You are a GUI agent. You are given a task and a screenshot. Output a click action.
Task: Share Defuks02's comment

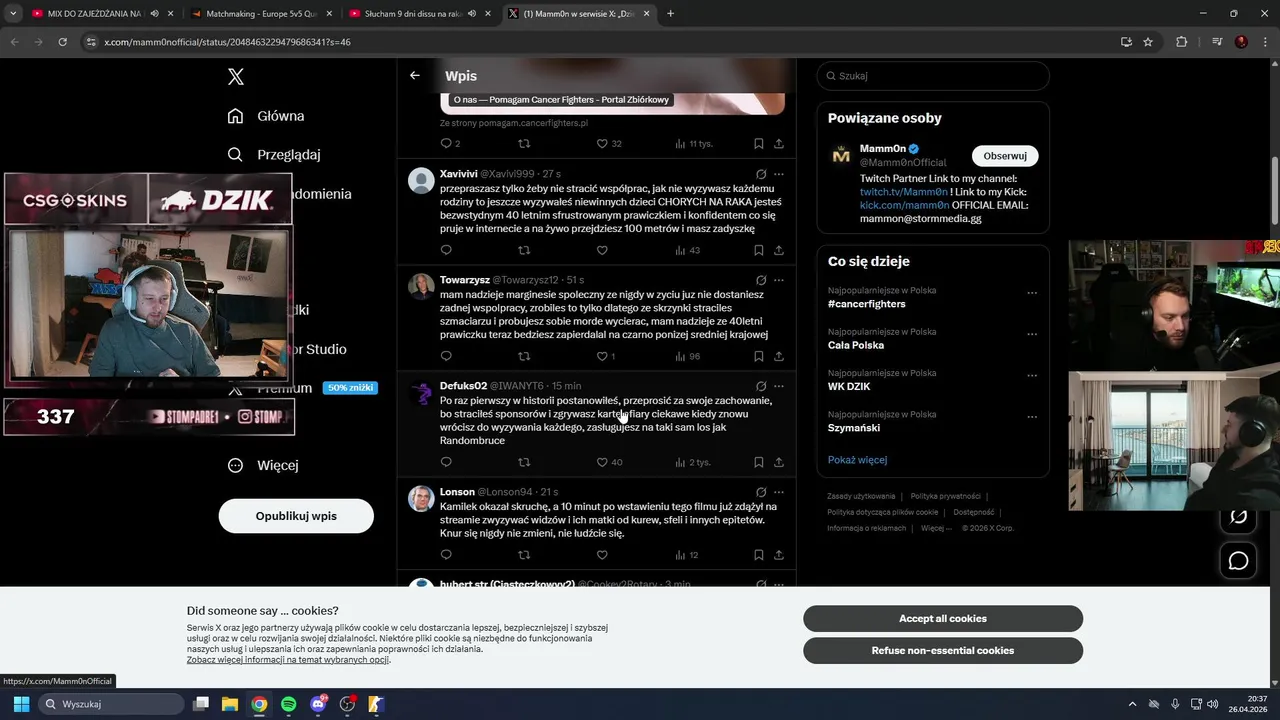779,462
